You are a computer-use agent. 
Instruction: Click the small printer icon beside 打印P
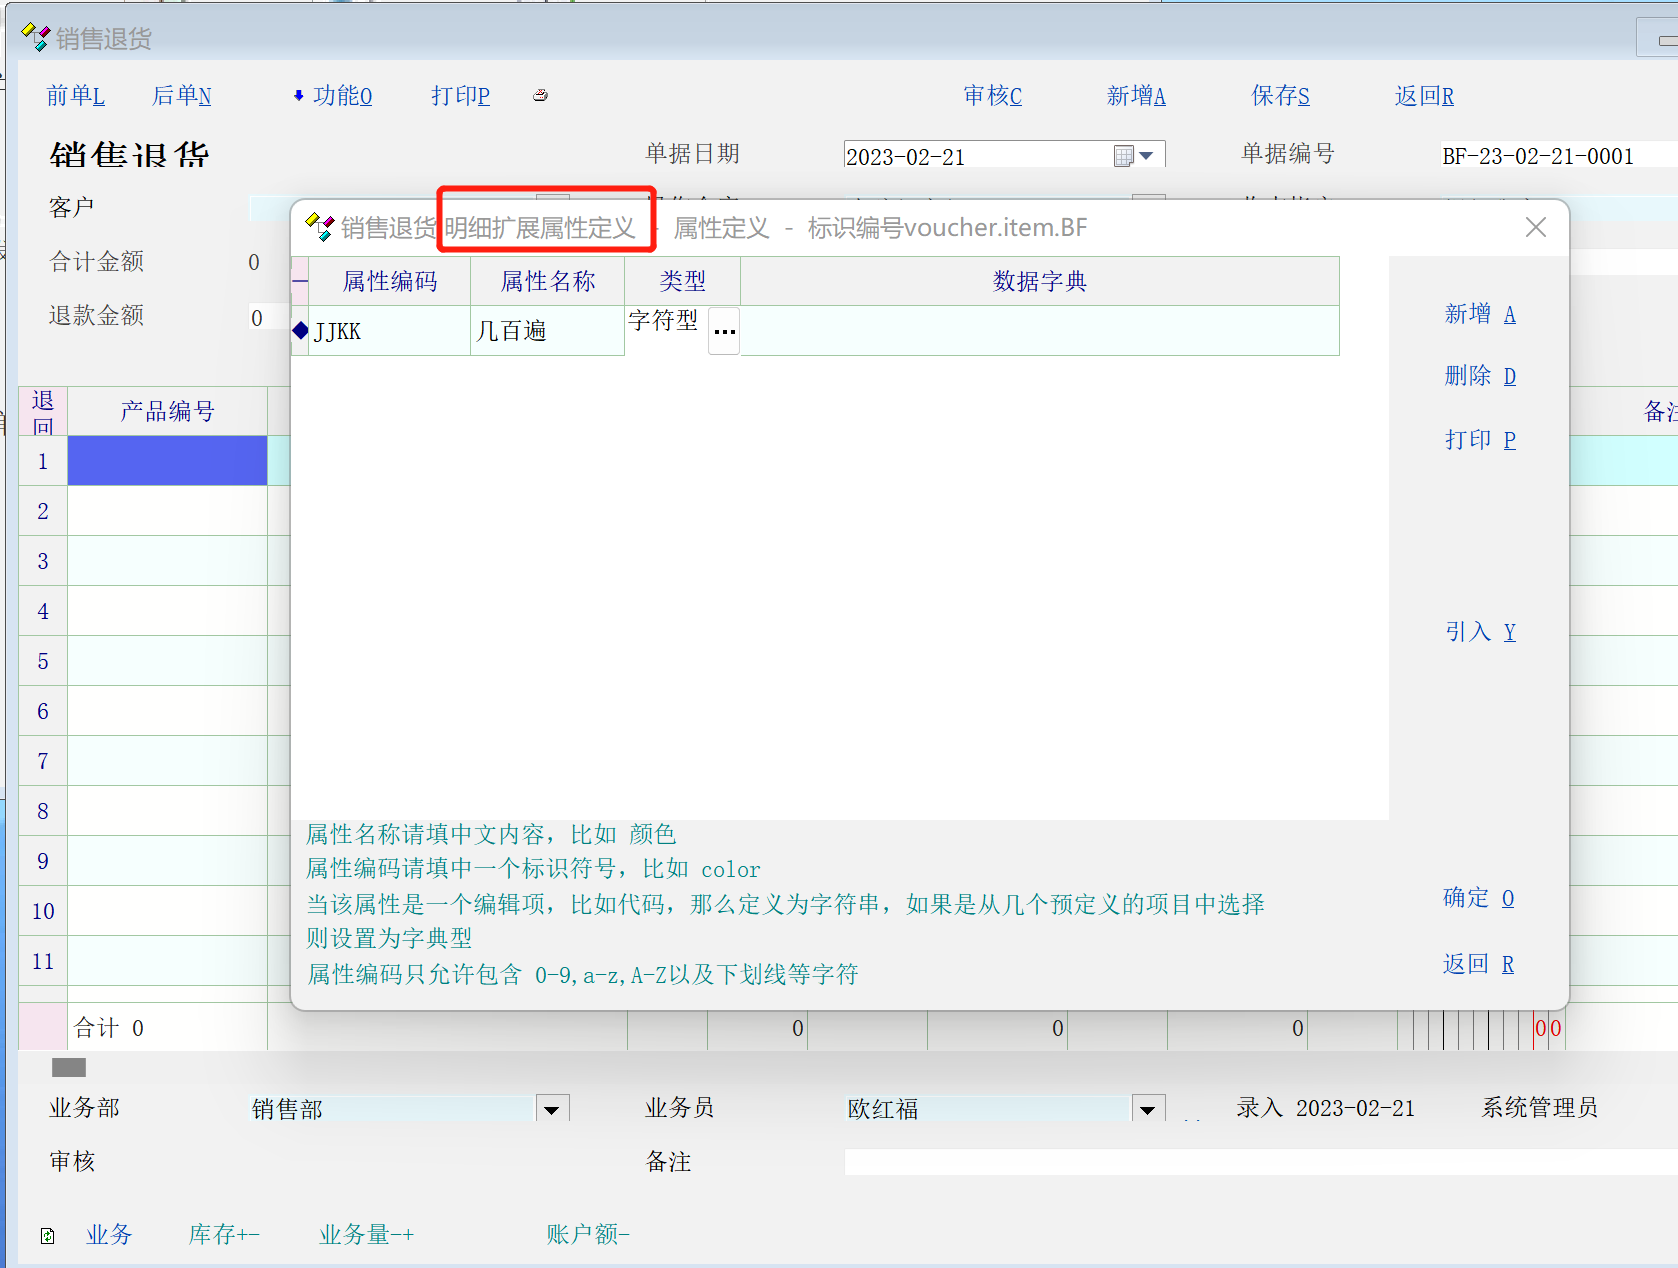coord(540,96)
